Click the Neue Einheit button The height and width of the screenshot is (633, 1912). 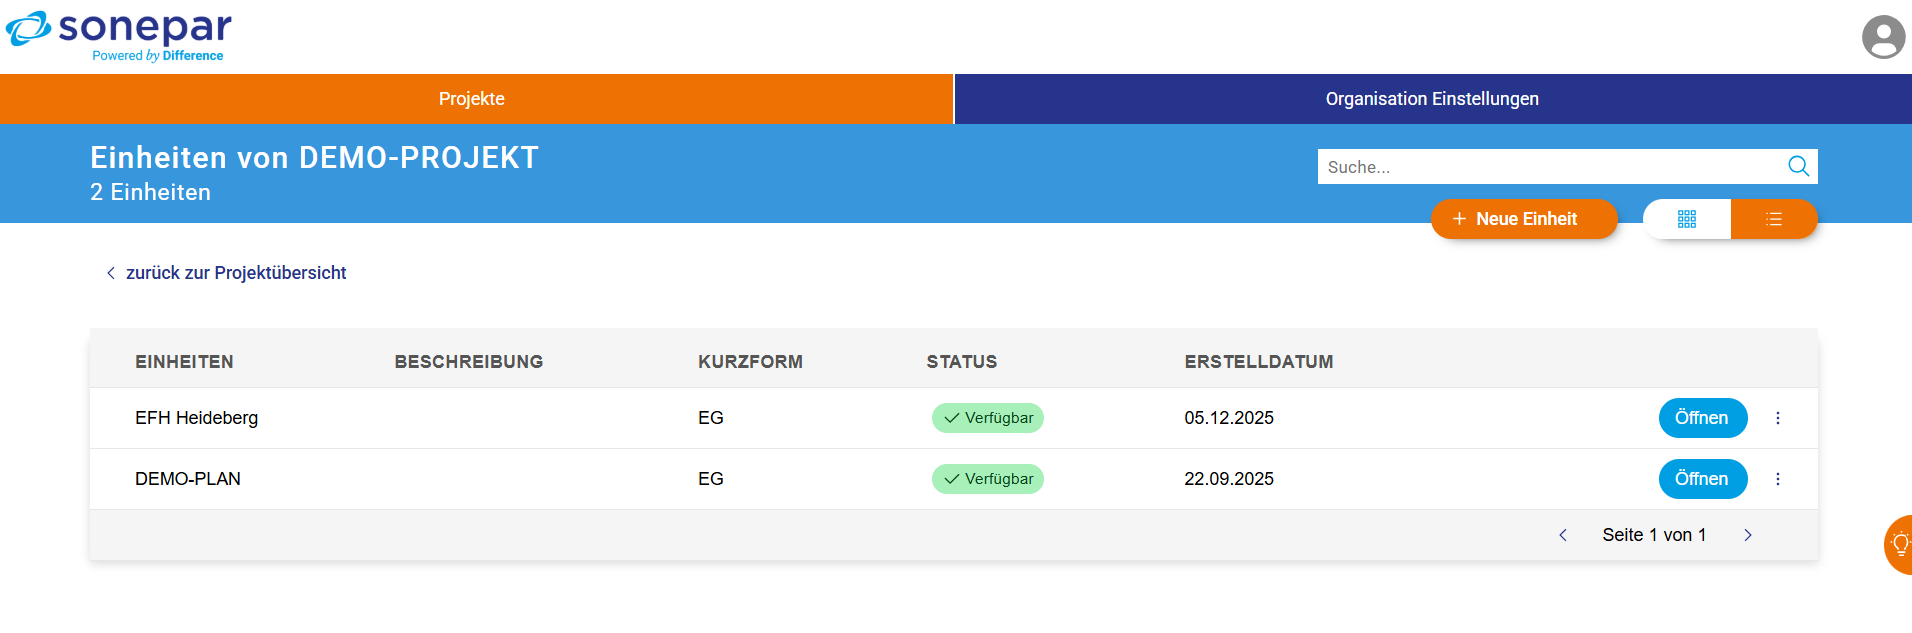(1524, 219)
